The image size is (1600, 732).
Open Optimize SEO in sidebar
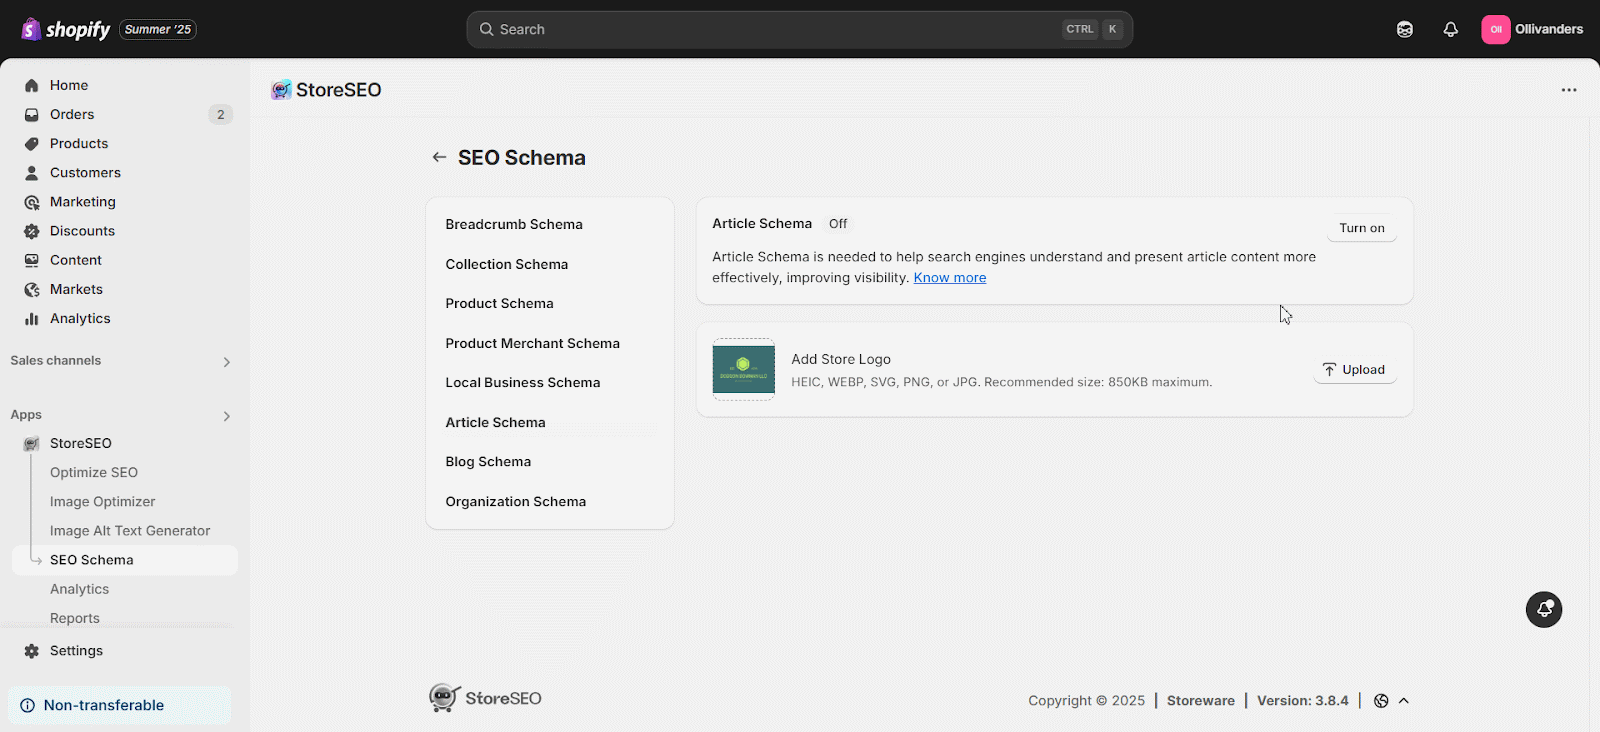pyautogui.click(x=94, y=472)
